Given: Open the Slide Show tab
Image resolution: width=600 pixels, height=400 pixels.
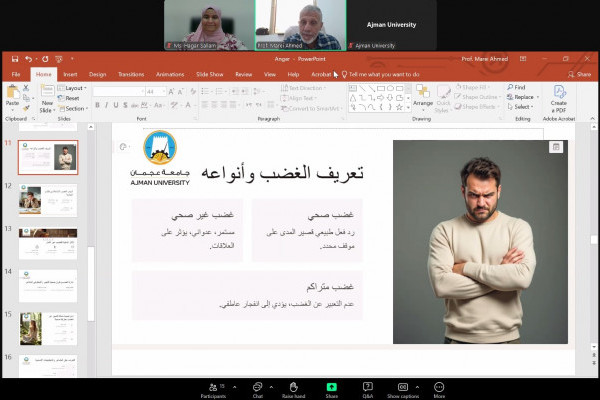Looking at the screenshot, I should (x=210, y=74).
